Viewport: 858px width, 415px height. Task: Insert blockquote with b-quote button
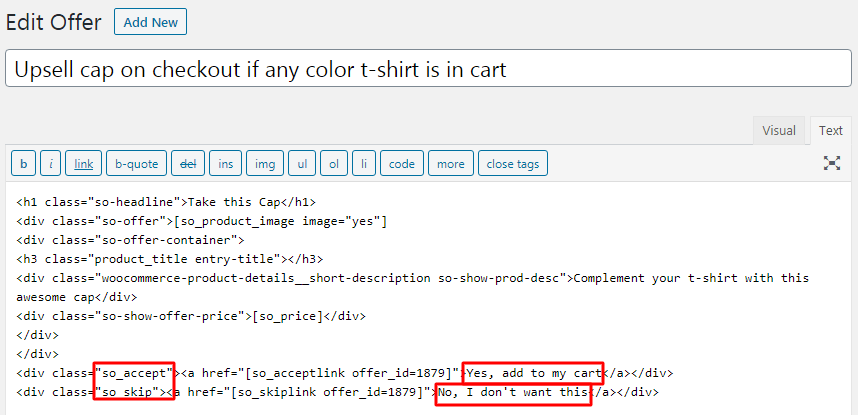(x=136, y=164)
